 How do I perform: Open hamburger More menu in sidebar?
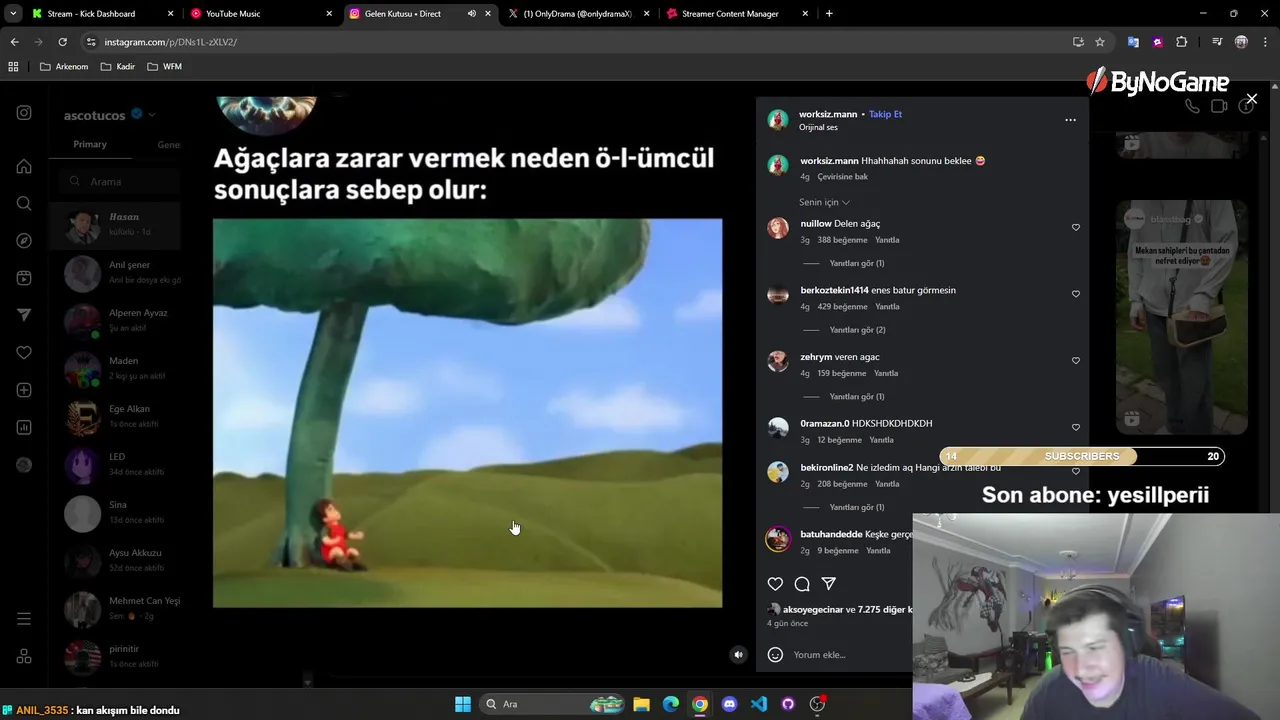click(x=24, y=619)
